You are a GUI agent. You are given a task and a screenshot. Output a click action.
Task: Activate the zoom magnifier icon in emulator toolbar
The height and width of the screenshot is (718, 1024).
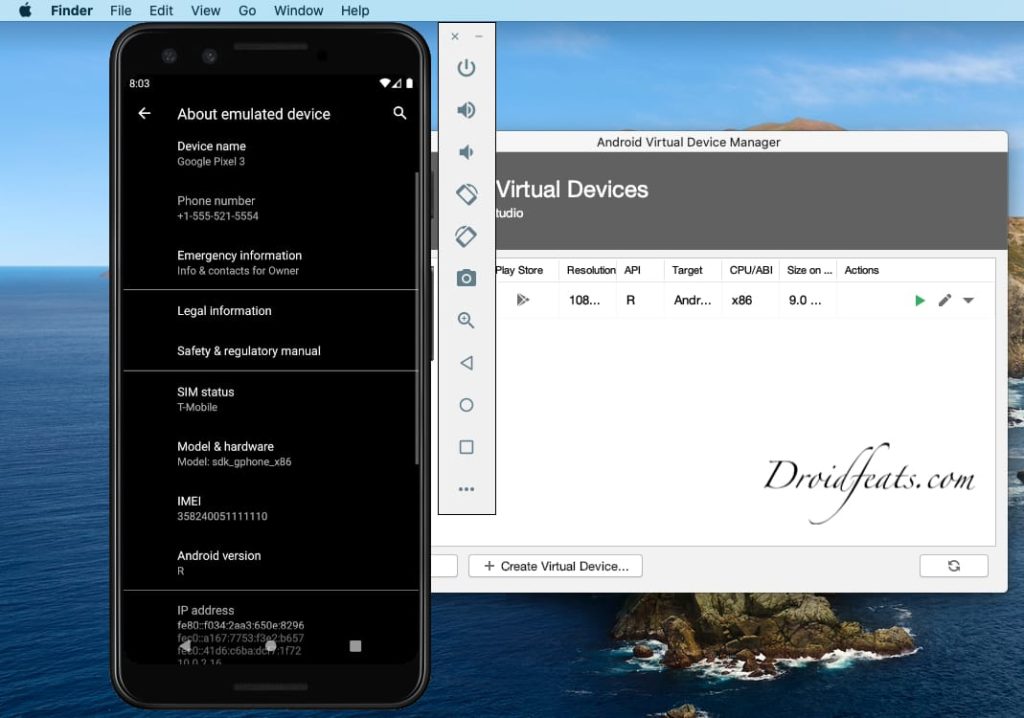pos(466,321)
